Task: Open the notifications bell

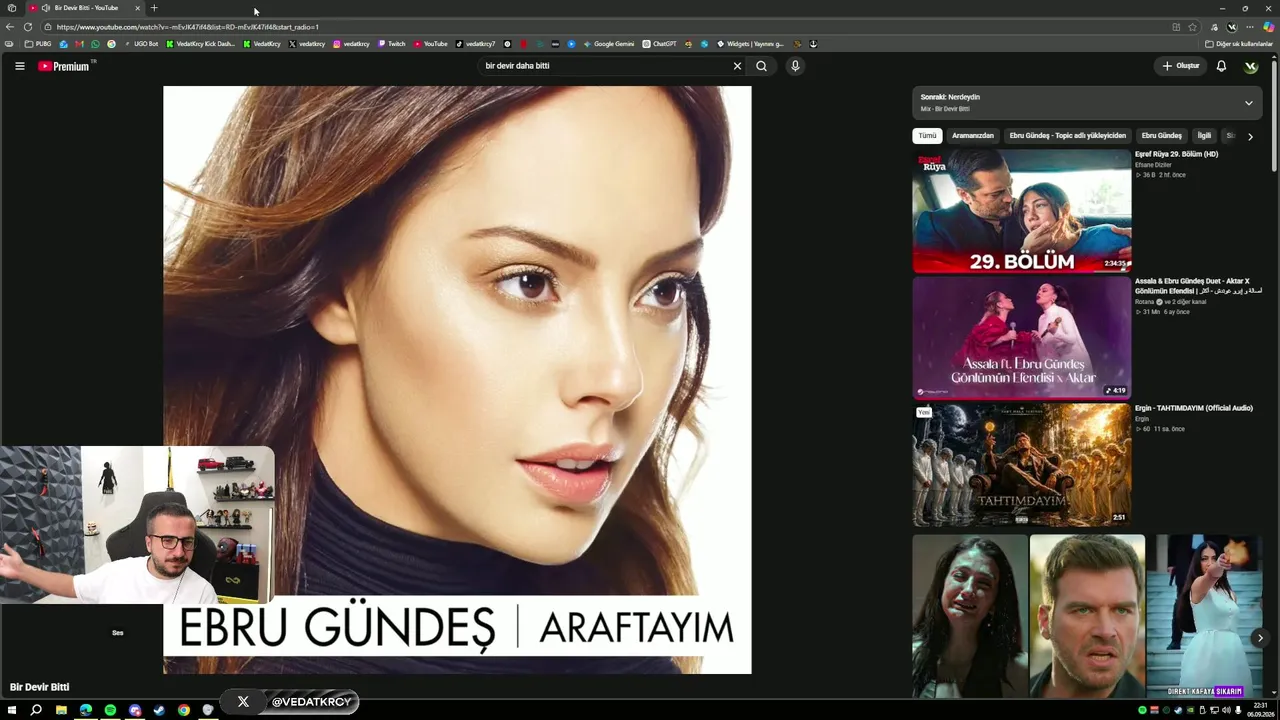Action: (x=1221, y=66)
